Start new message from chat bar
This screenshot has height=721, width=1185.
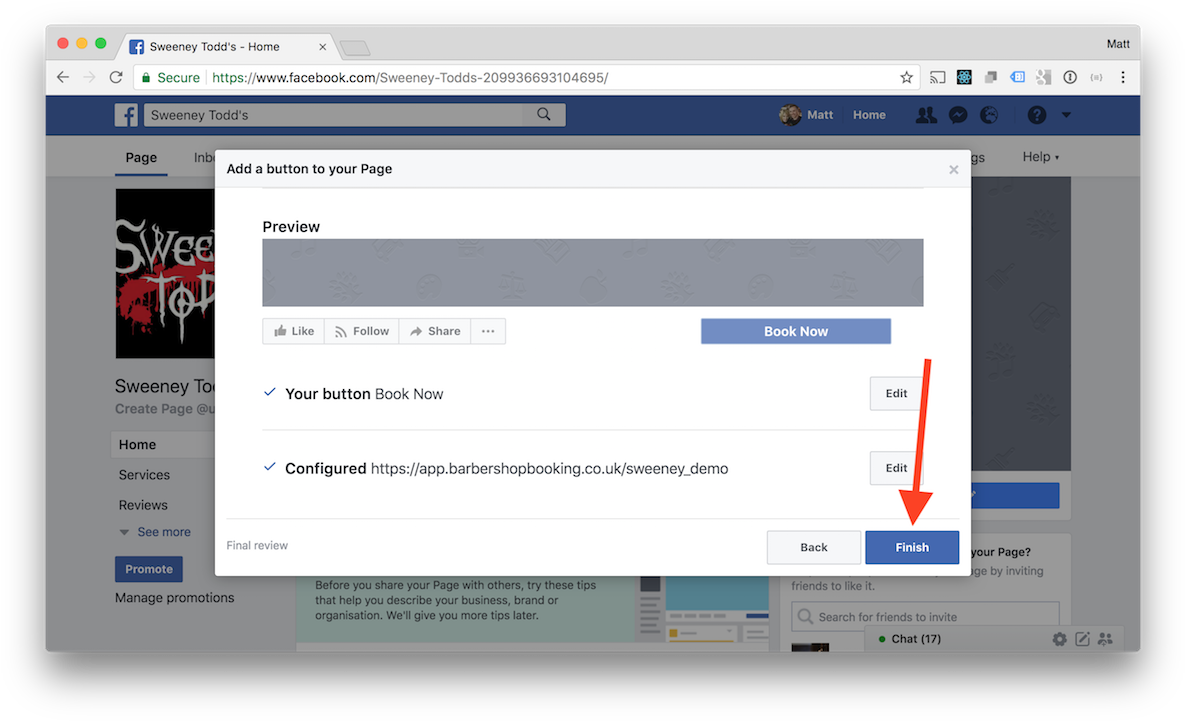(x=1082, y=639)
